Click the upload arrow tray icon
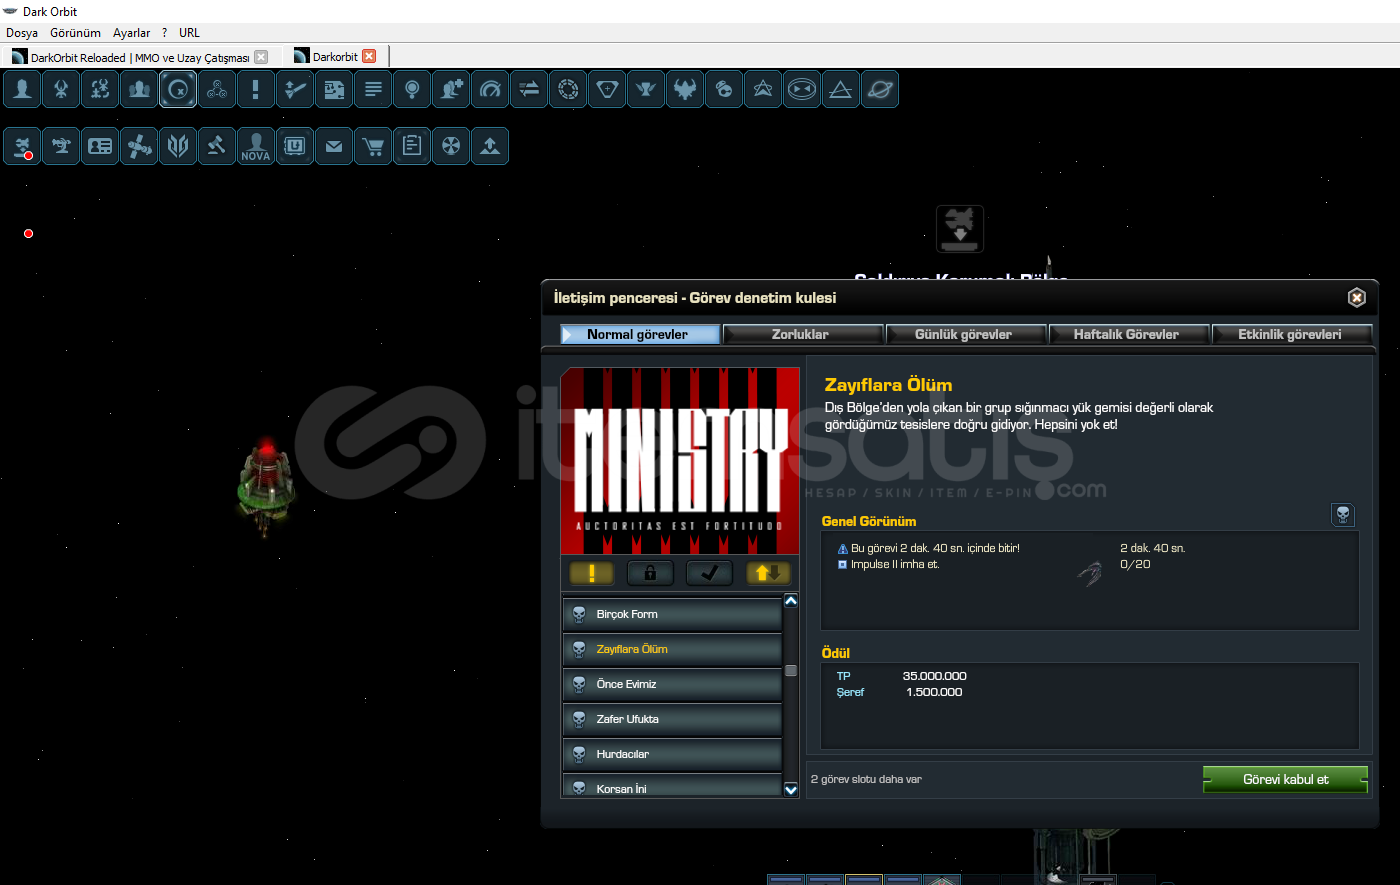The image size is (1400, 885). (x=490, y=146)
